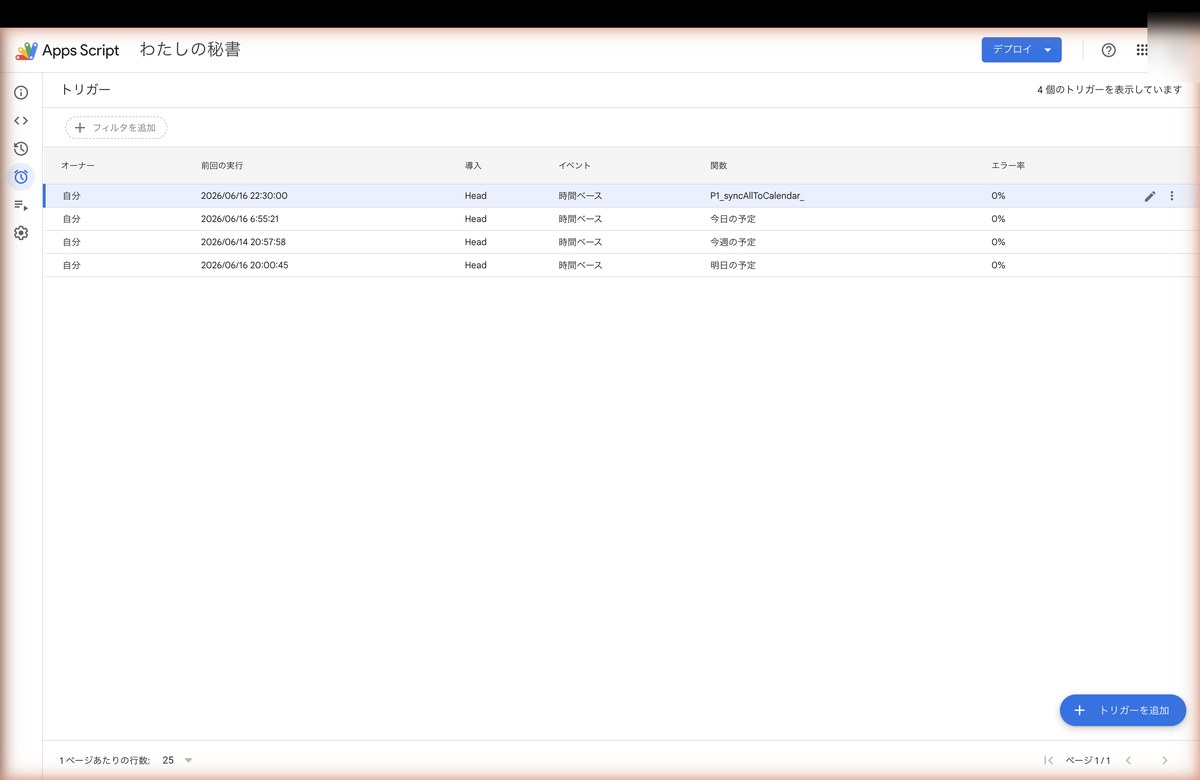Click 時間ベース cell in 今日の予定 row

(x=580, y=219)
